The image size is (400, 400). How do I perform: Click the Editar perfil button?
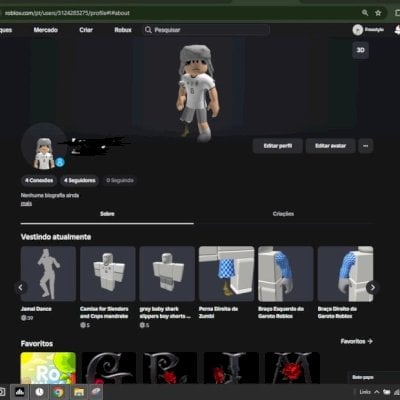click(x=278, y=146)
